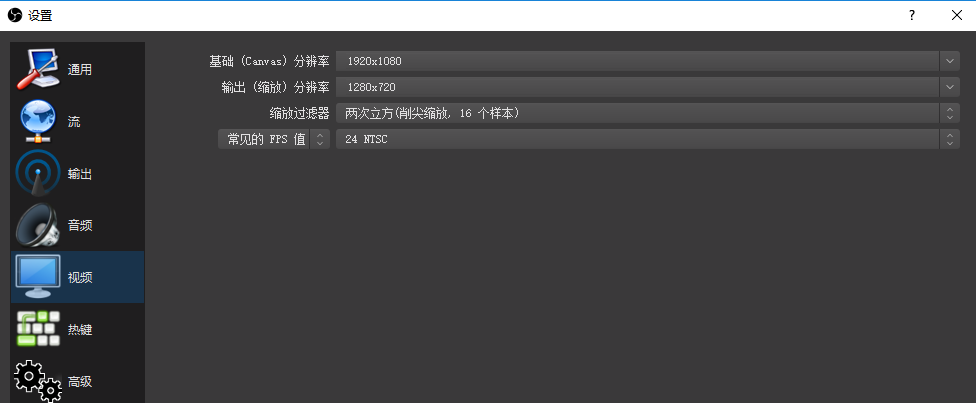Select the 流 stream globe icon

[x=37, y=121]
